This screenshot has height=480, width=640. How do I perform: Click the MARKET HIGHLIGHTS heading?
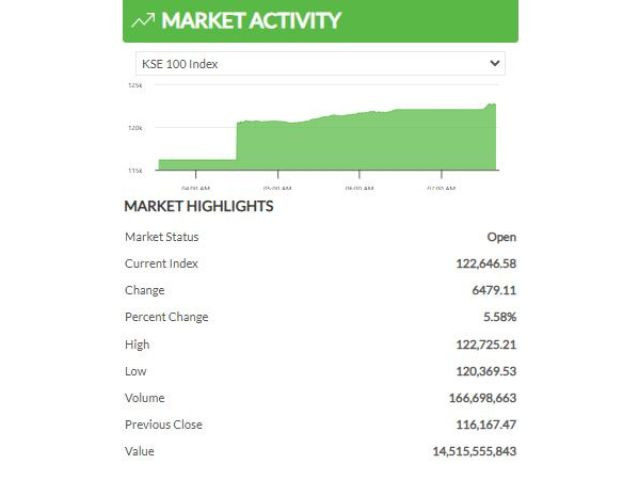[199, 206]
